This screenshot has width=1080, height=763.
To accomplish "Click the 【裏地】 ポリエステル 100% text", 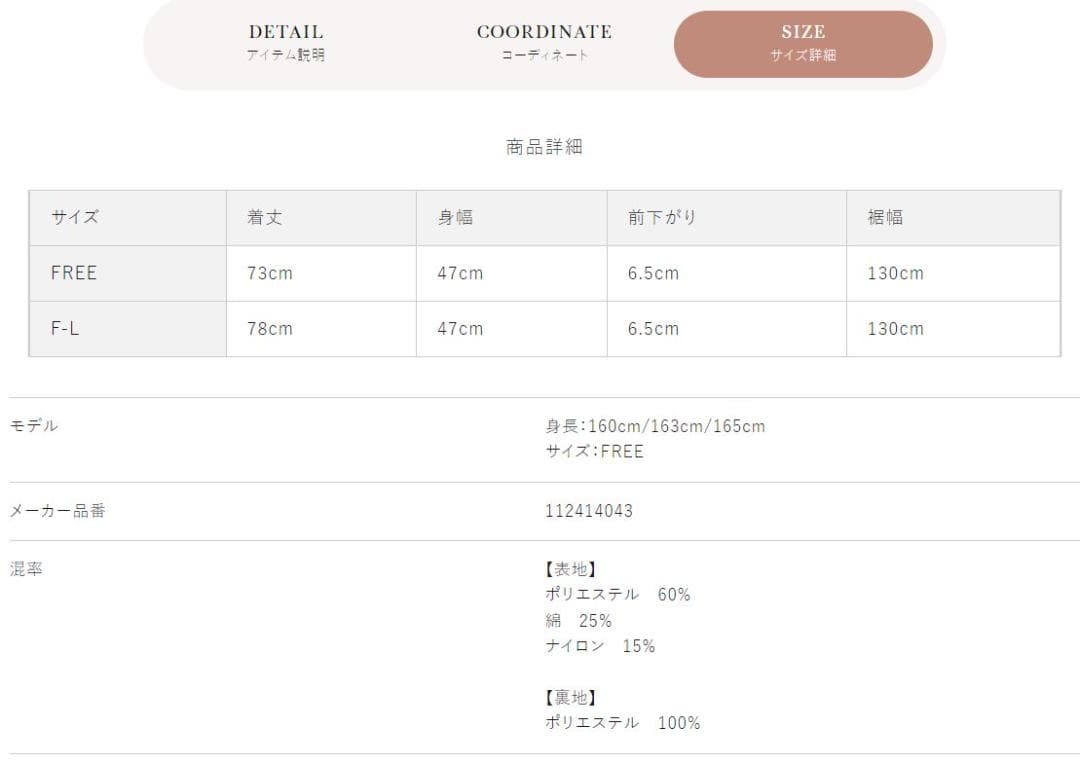I will pos(623,710).
